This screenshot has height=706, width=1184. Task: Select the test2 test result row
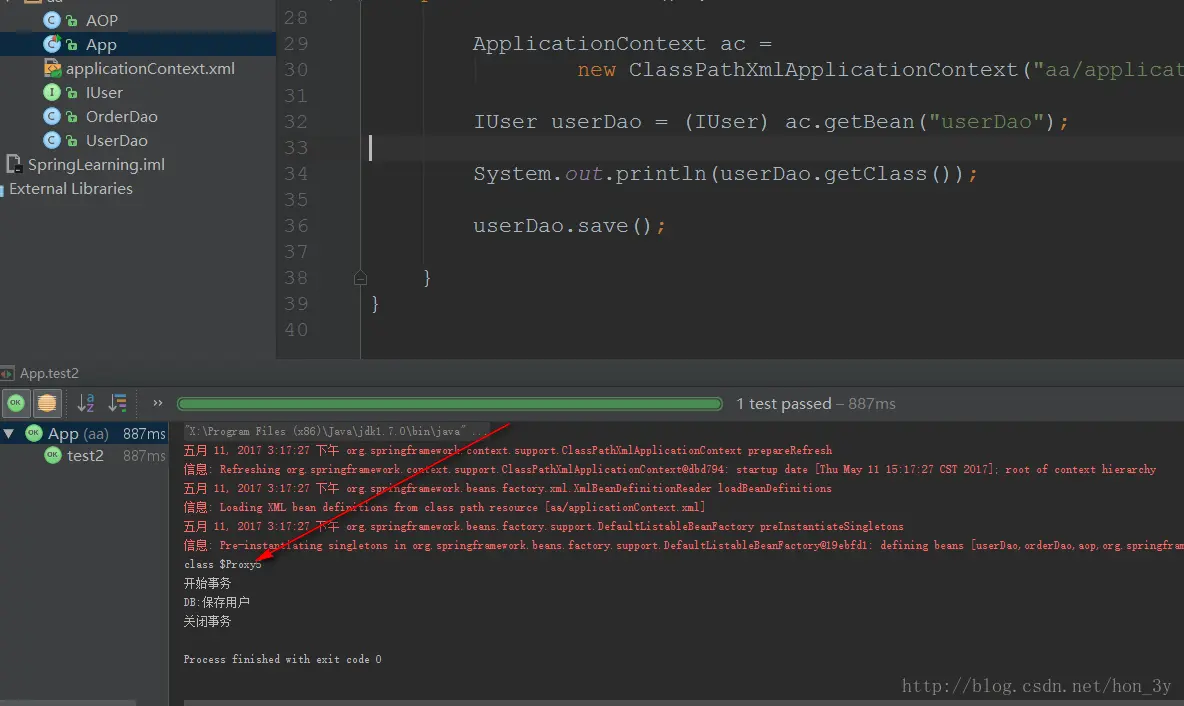tap(84, 455)
